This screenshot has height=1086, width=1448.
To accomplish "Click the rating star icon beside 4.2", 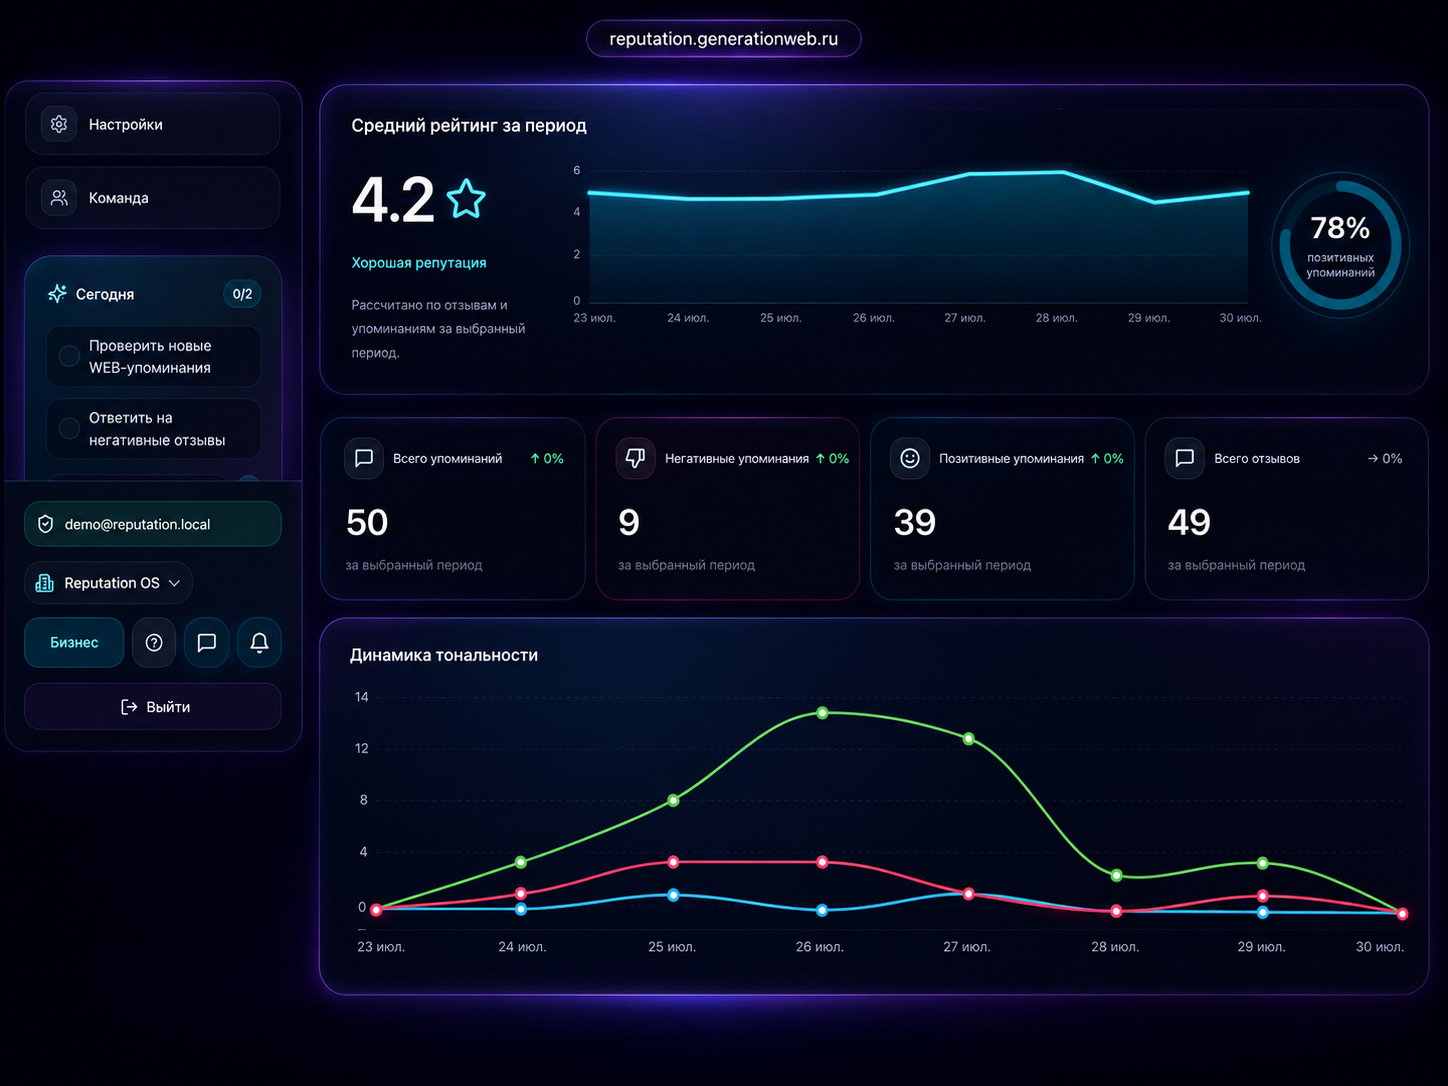I will [466, 199].
